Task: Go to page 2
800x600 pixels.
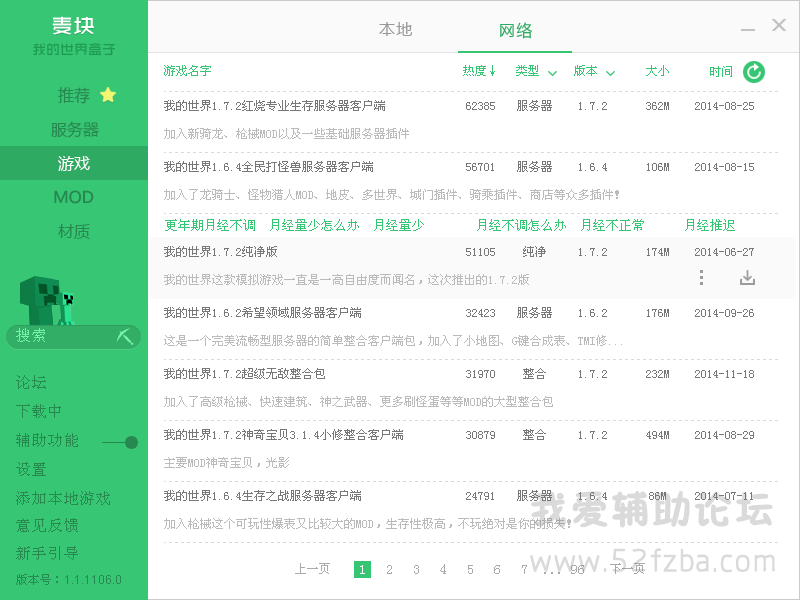Action: [389, 569]
